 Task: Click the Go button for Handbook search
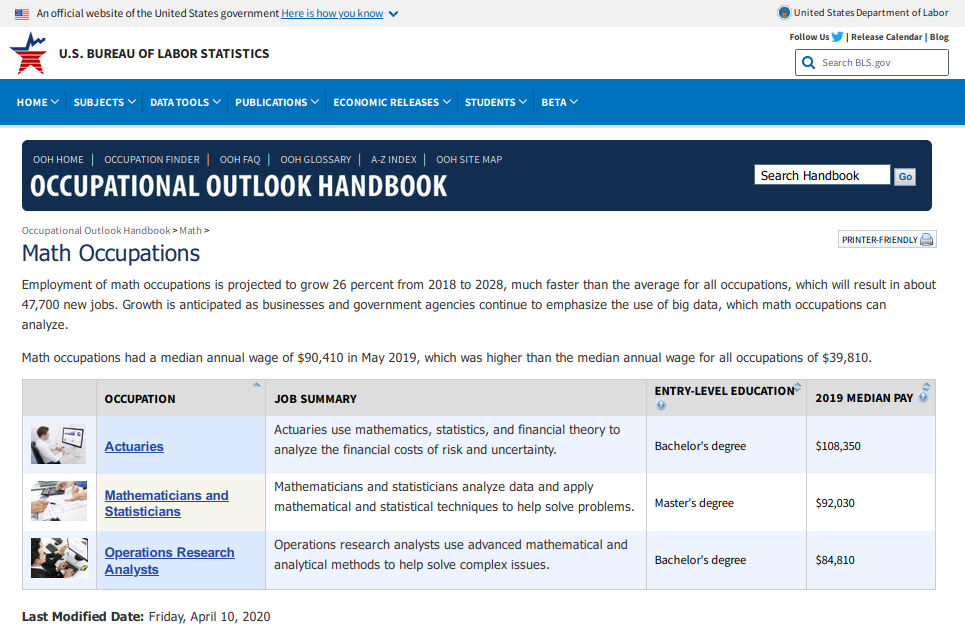[905, 177]
